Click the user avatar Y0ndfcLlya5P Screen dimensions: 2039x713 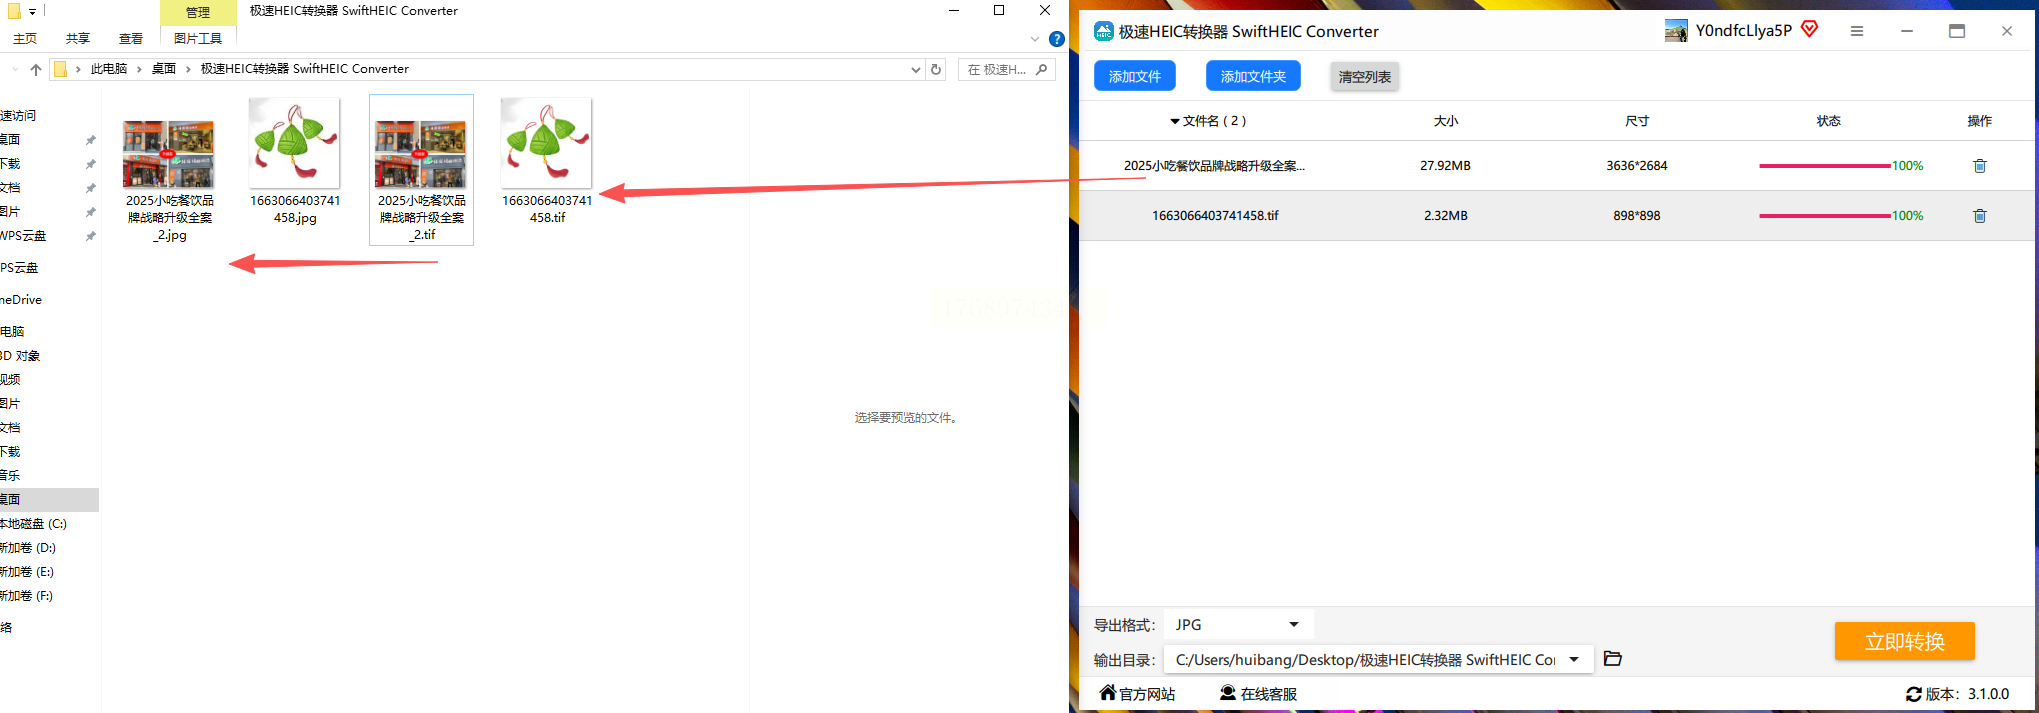[x=1676, y=31]
